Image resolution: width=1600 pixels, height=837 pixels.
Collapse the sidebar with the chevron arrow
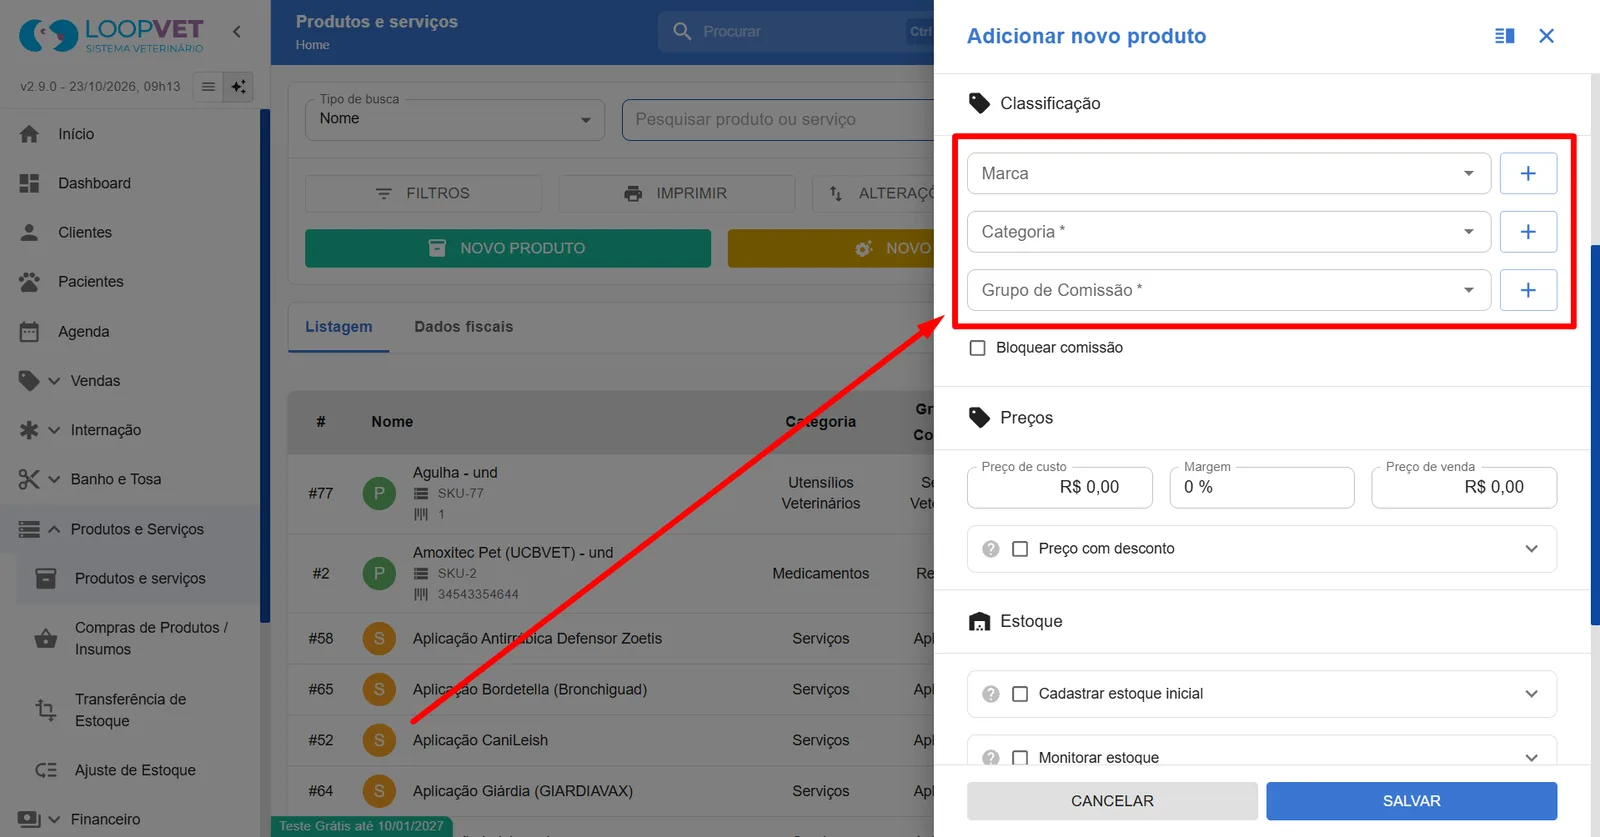point(237,32)
